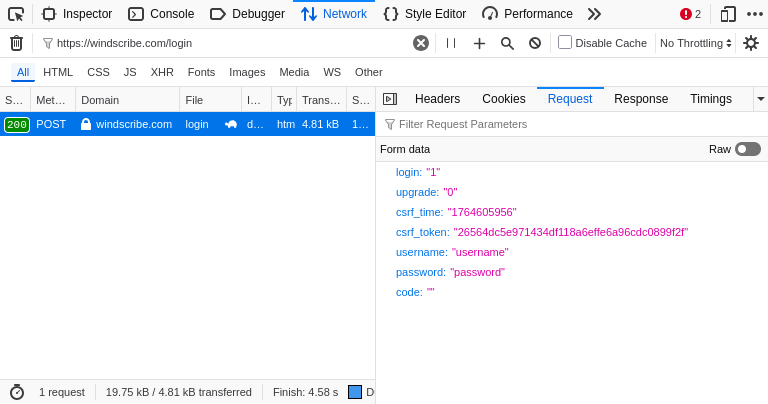This screenshot has width=768, height=404.
Task: Clear network log with trash icon
Action: pyautogui.click(x=16, y=43)
